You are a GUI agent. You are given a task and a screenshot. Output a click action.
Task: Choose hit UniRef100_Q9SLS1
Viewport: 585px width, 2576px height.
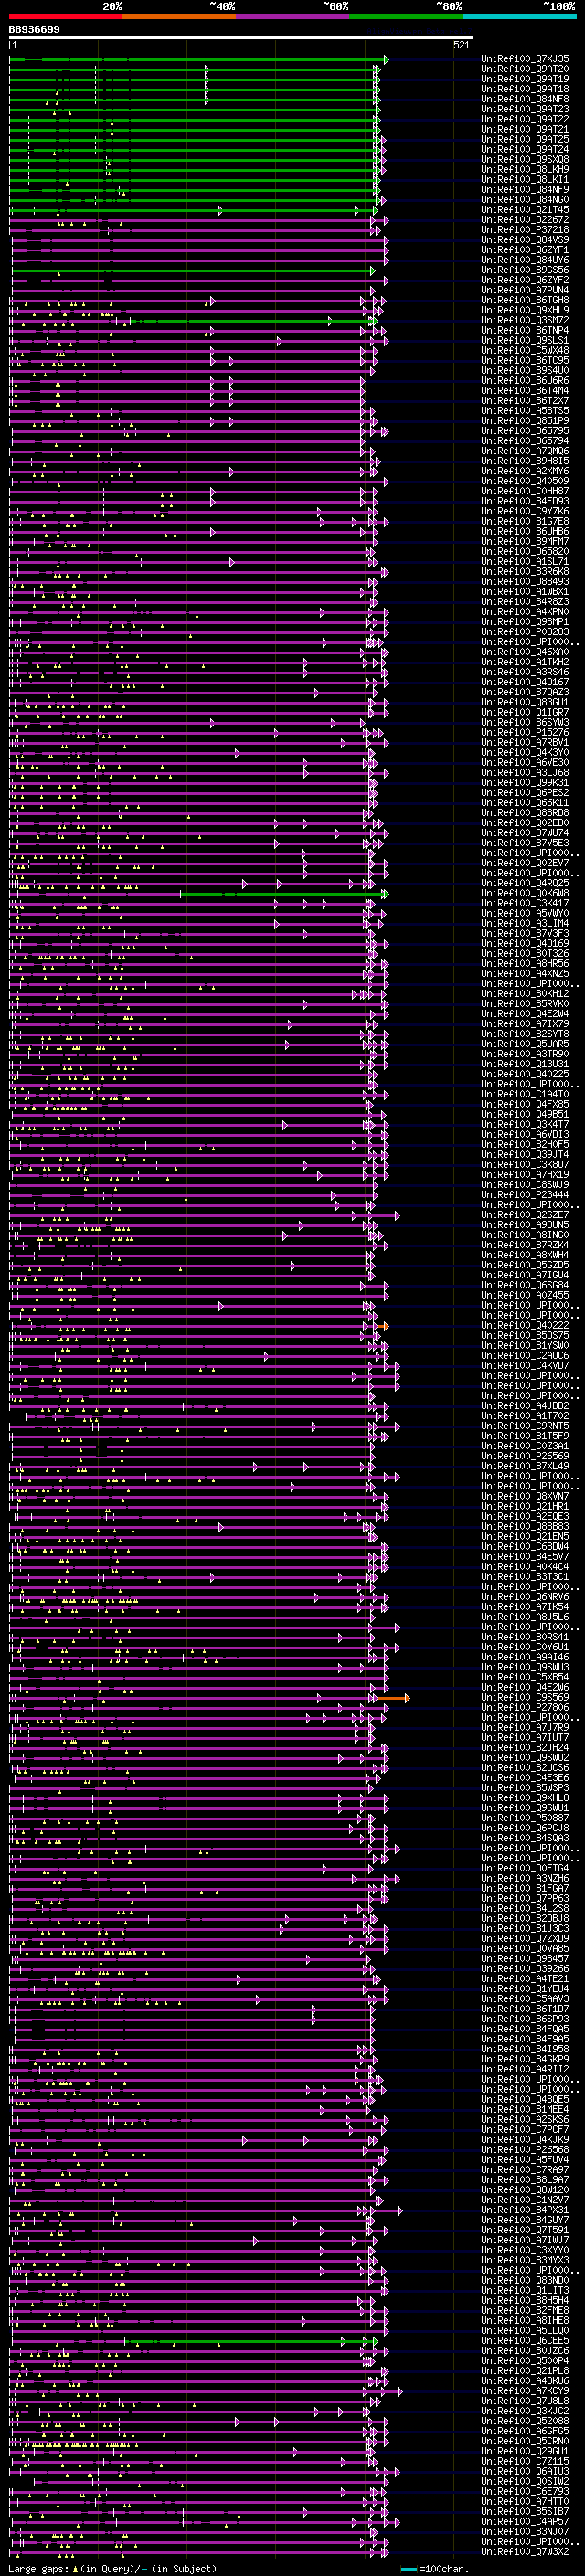(x=525, y=340)
